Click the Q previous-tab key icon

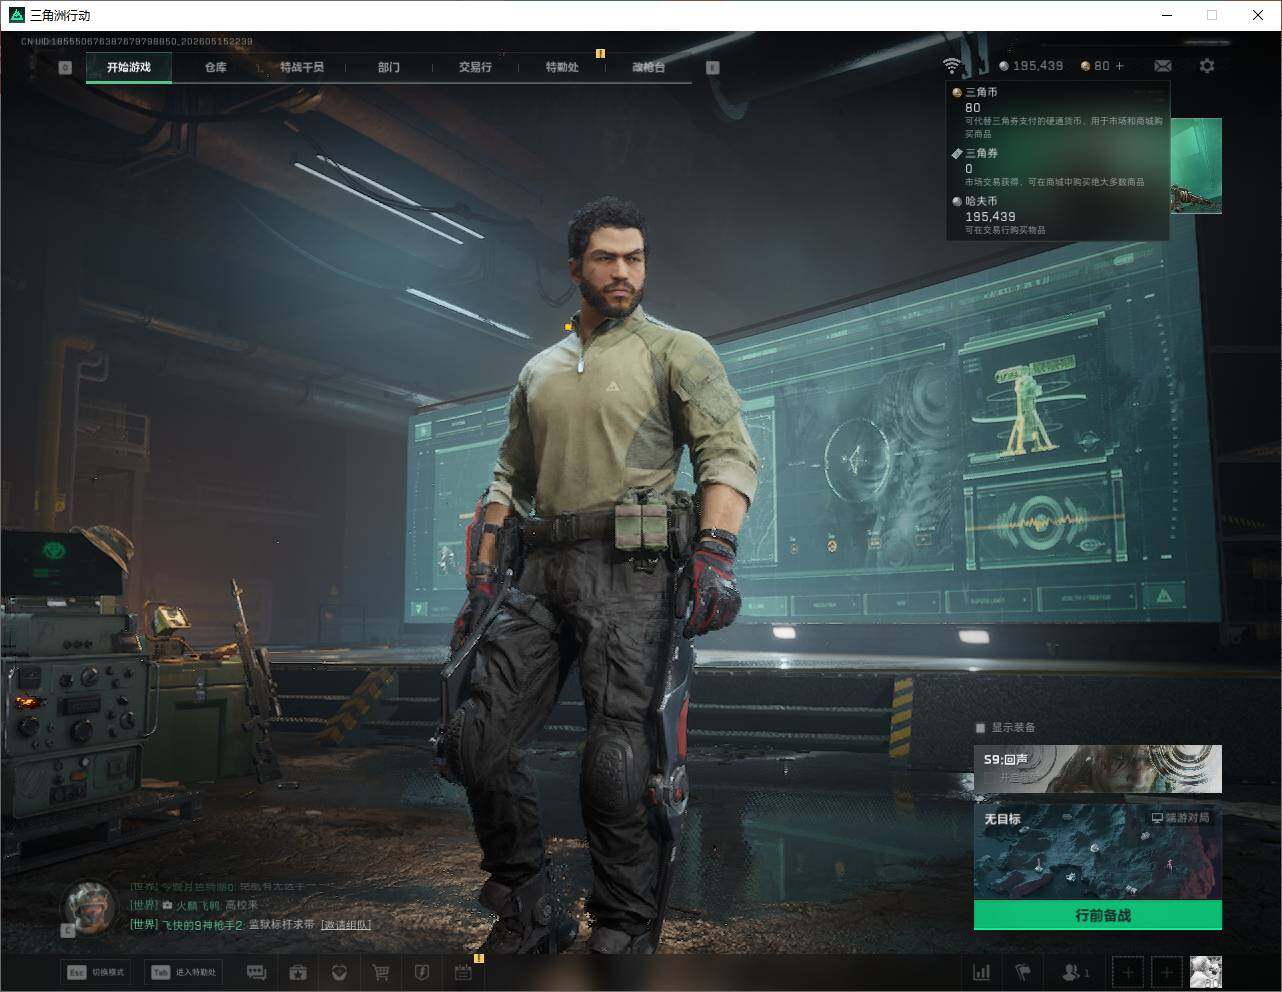(65, 68)
